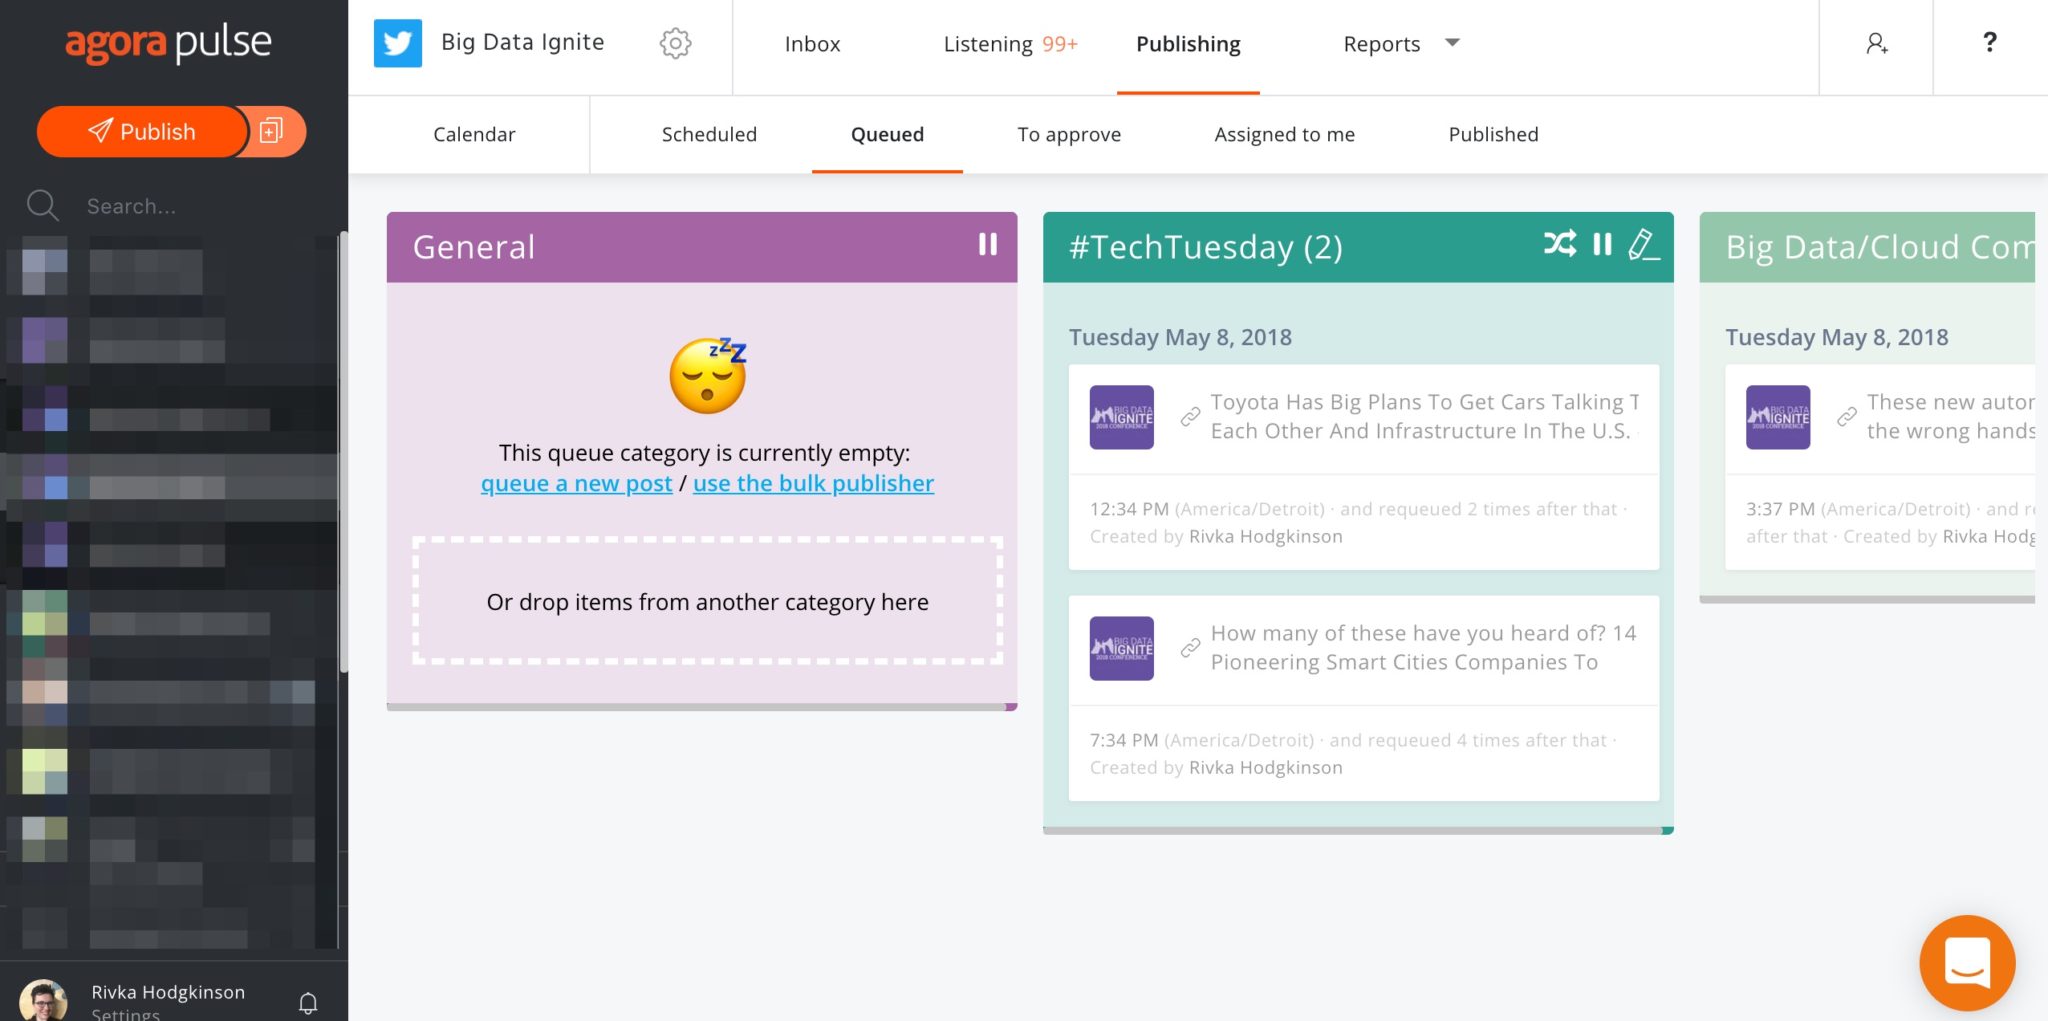Open the Assigned to me sub-tab

[1284, 134]
